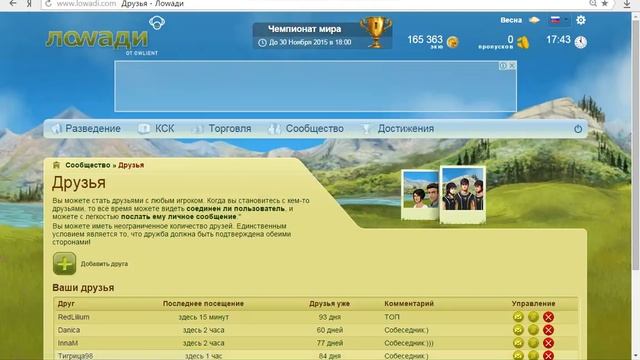Open settings with the gear icon
This screenshot has width=640, height=360.
(581, 20)
